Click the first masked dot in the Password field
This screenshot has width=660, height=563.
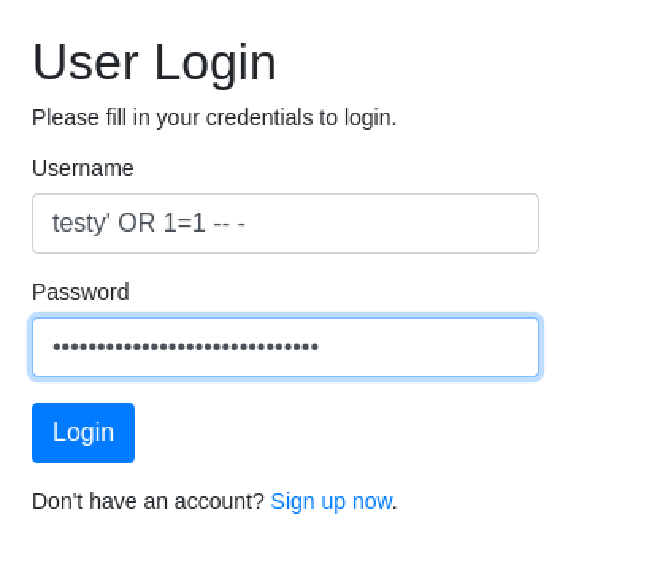point(56,347)
